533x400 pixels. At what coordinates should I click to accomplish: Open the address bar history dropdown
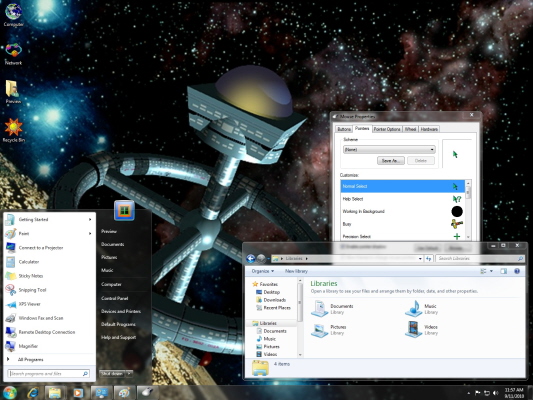(x=420, y=259)
